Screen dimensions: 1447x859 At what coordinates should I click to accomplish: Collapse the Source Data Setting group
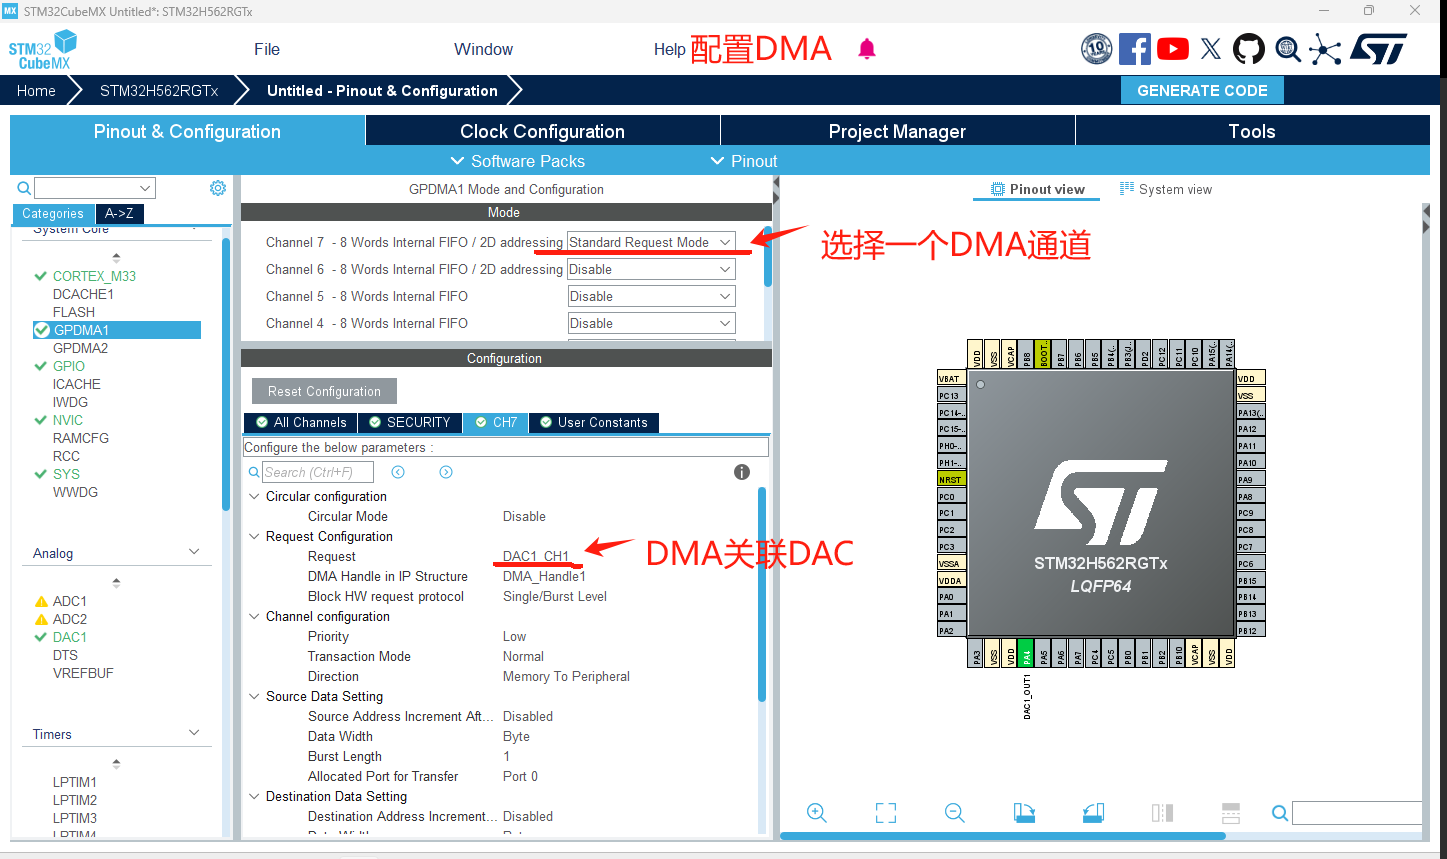coord(254,696)
